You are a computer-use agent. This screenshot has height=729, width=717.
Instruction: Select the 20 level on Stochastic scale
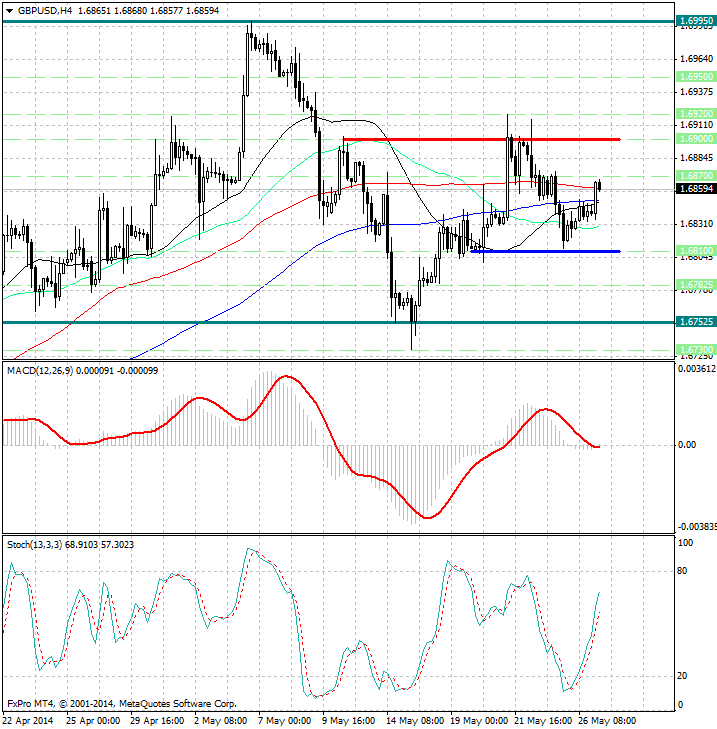coord(682,676)
